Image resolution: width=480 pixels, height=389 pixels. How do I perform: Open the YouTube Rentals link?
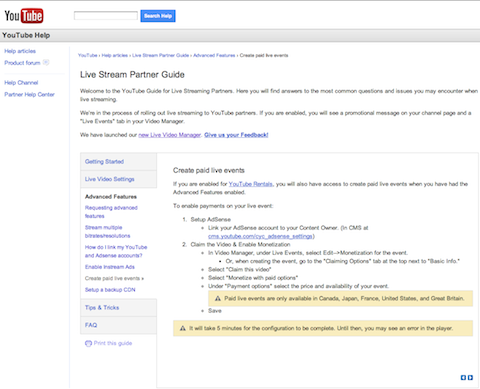tap(251, 184)
